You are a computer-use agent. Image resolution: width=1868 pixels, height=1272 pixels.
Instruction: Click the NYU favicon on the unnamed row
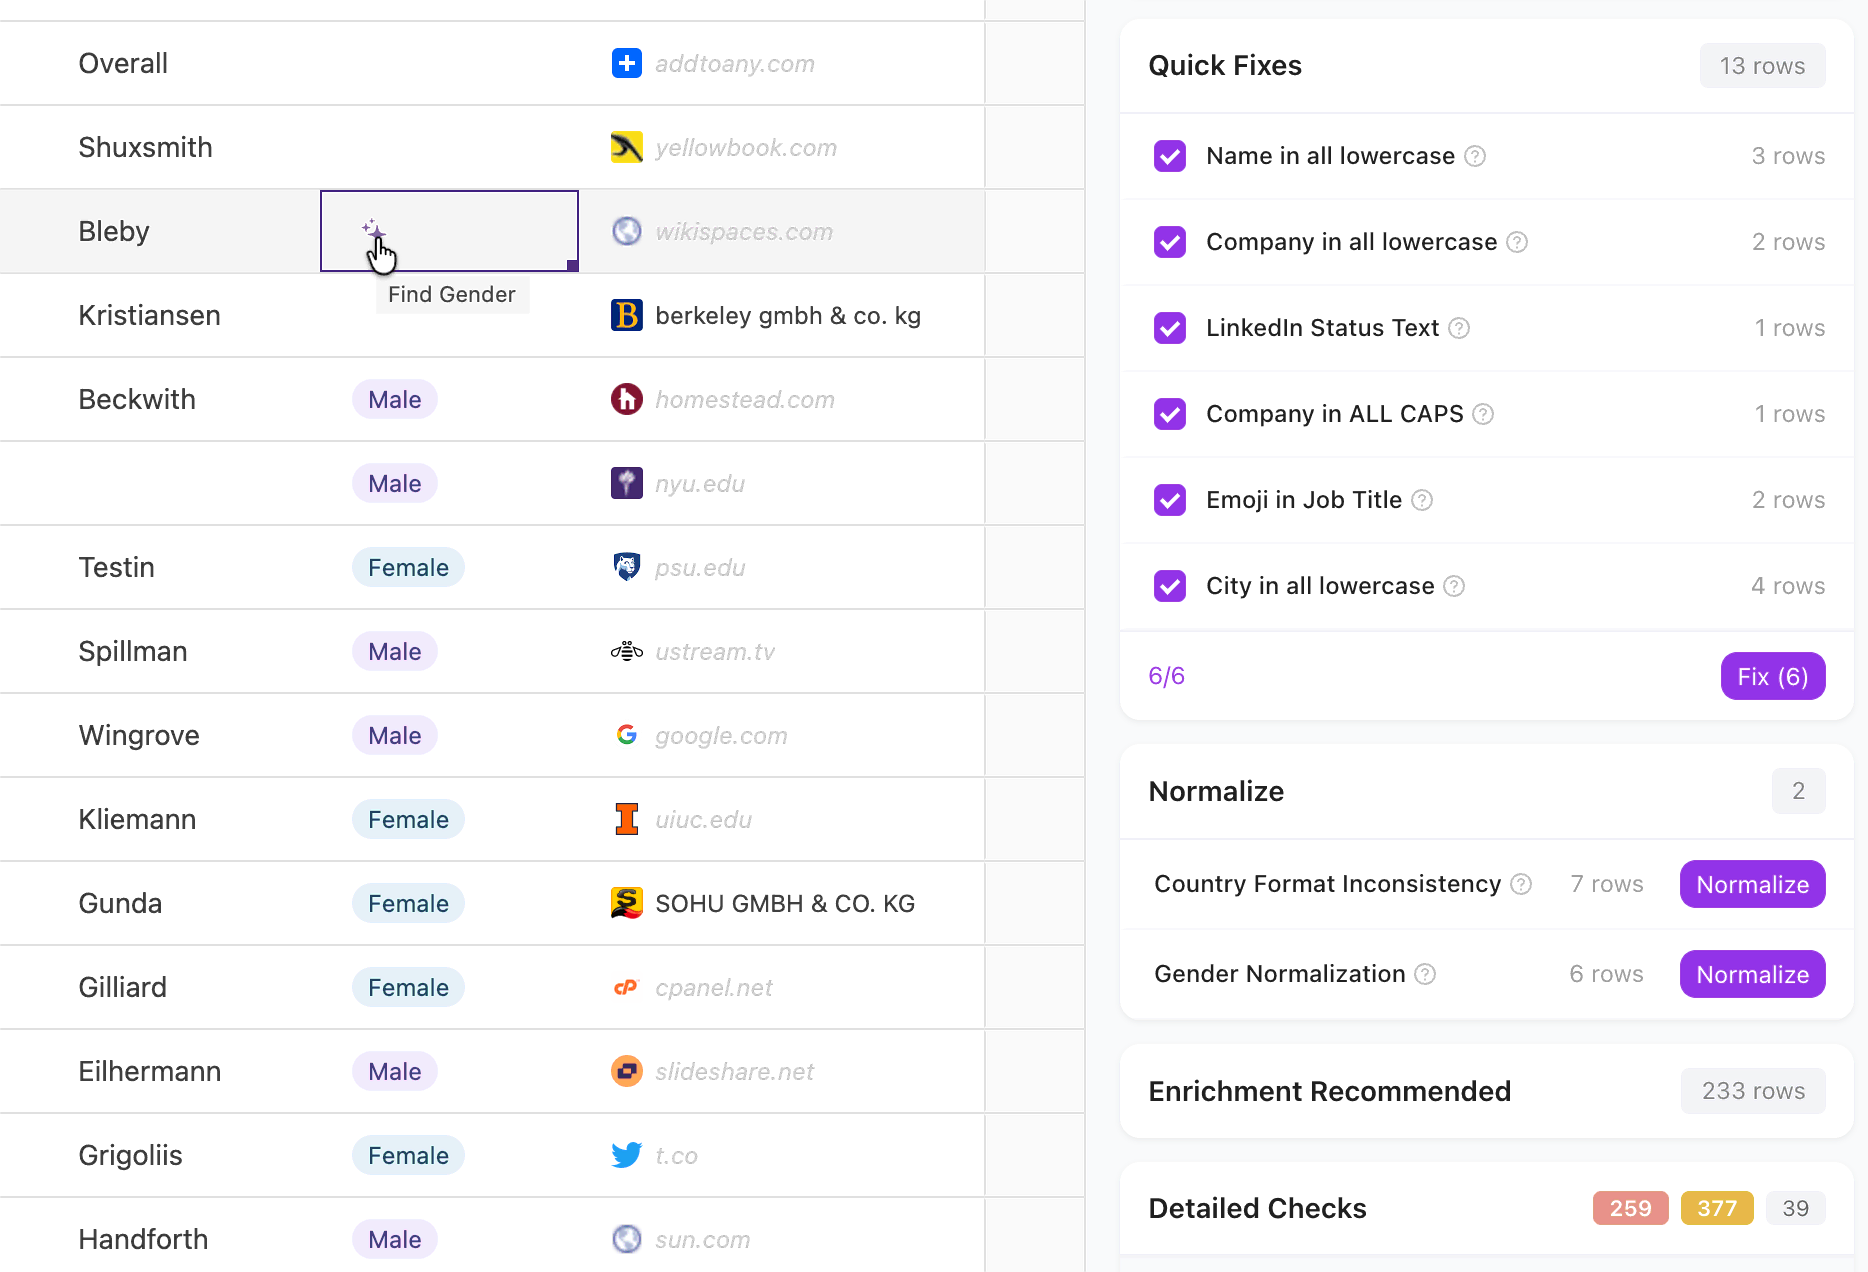pyautogui.click(x=626, y=483)
